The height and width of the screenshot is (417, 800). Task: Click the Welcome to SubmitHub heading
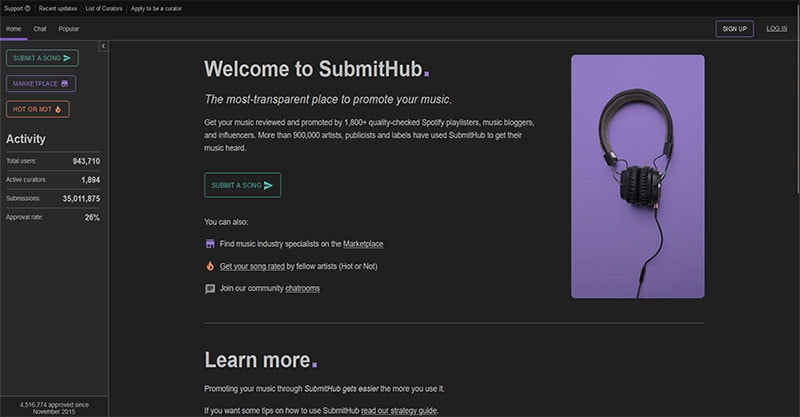click(x=317, y=69)
